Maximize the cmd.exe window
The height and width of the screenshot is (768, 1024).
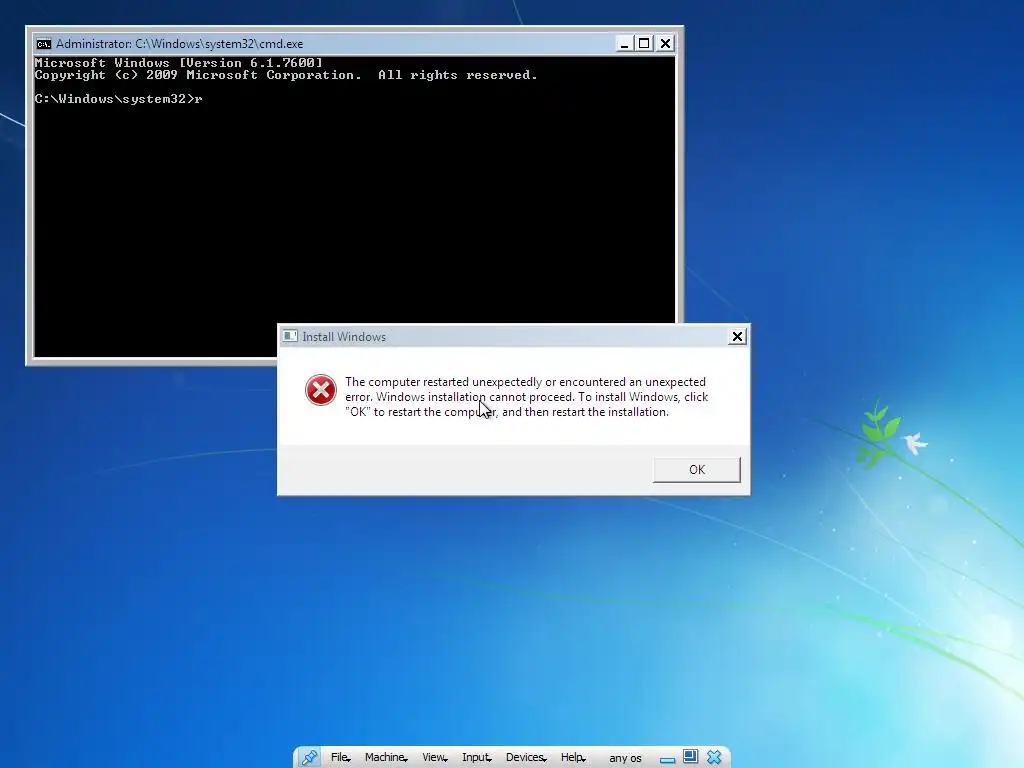tap(644, 44)
